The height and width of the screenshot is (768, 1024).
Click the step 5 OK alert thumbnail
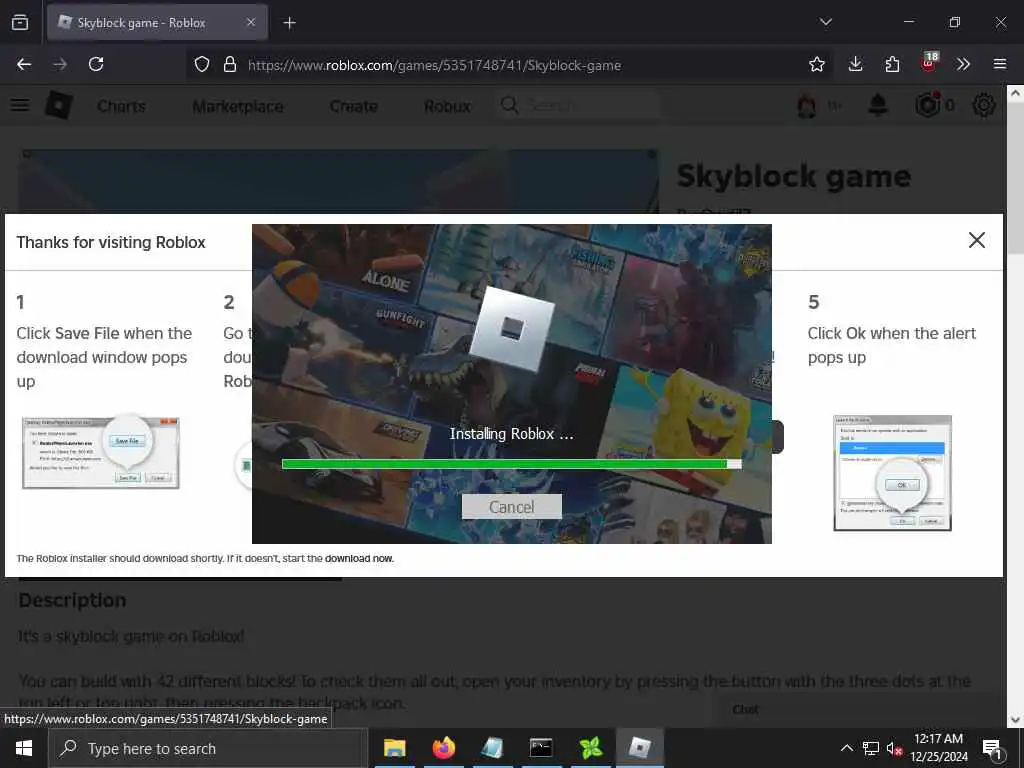pos(892,473)
